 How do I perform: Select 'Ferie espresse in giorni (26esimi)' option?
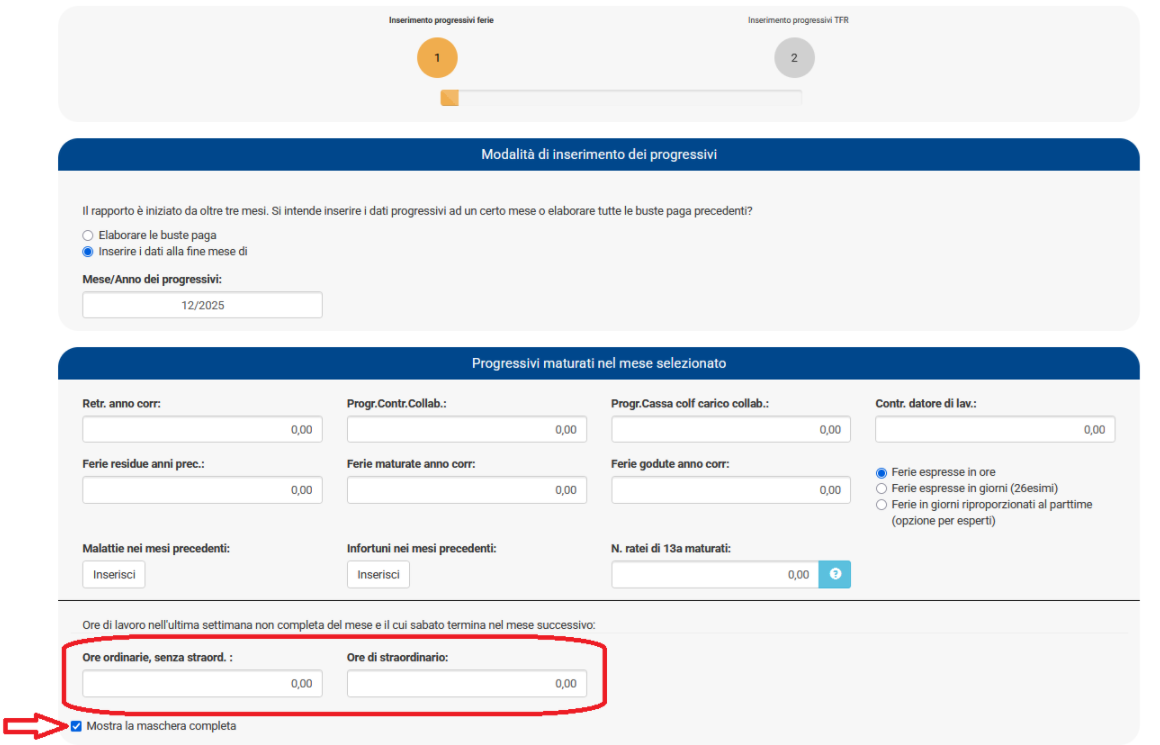pyautogui.click(x=881, y=488)
